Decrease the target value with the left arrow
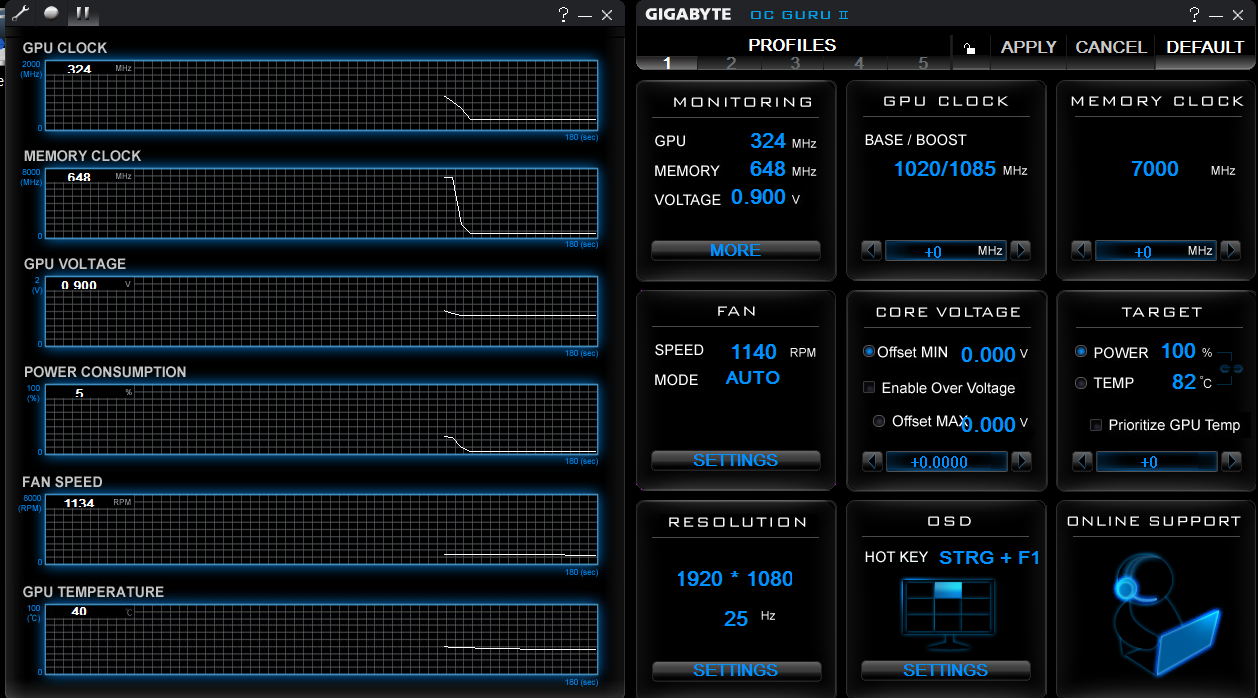This screenshot has height=698, width=1258. click(x=1082, y=461)
